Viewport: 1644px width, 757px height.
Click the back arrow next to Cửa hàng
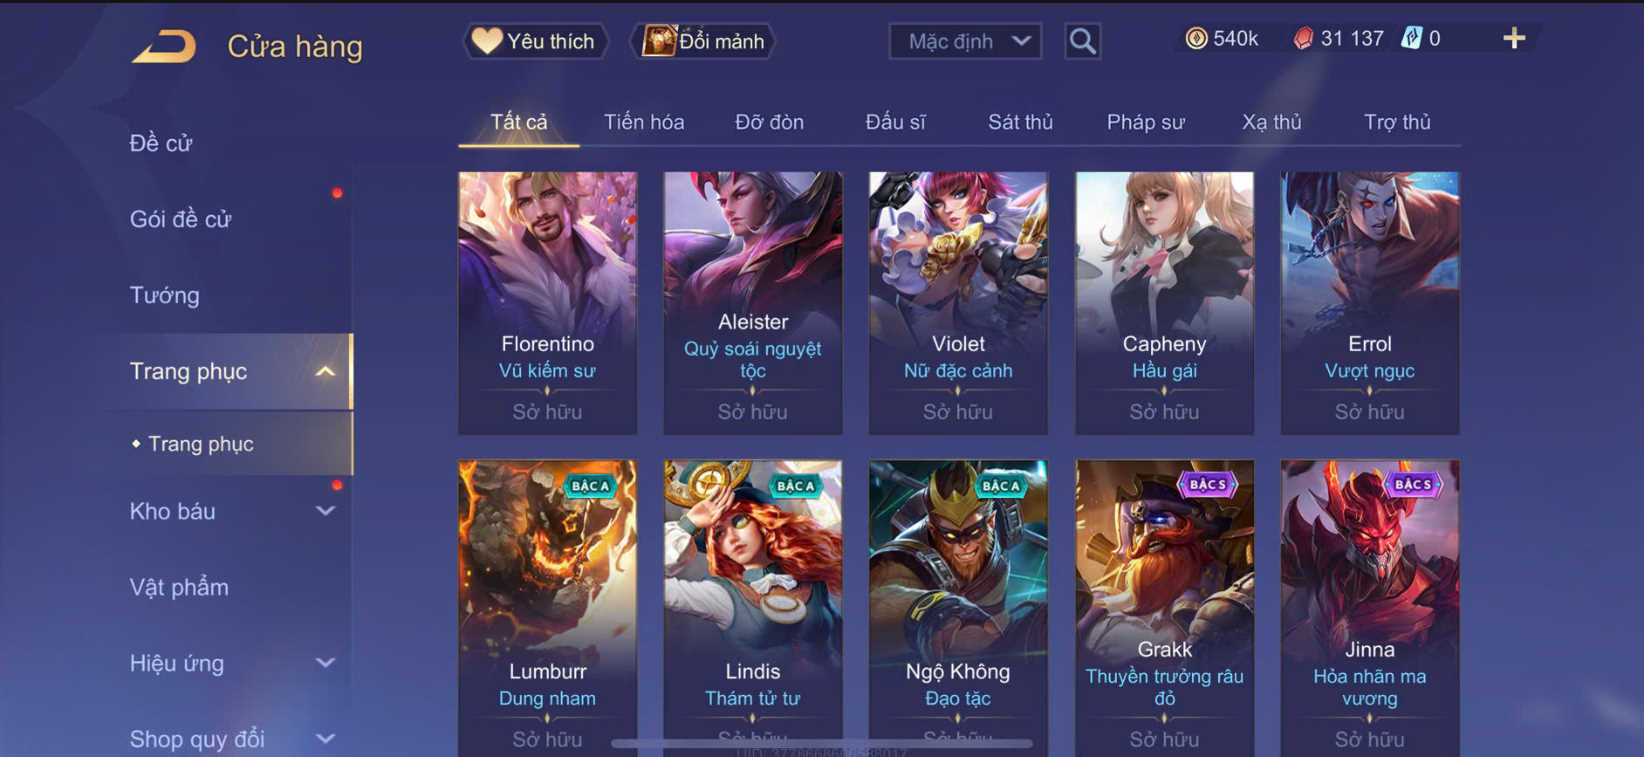point(164,46)
